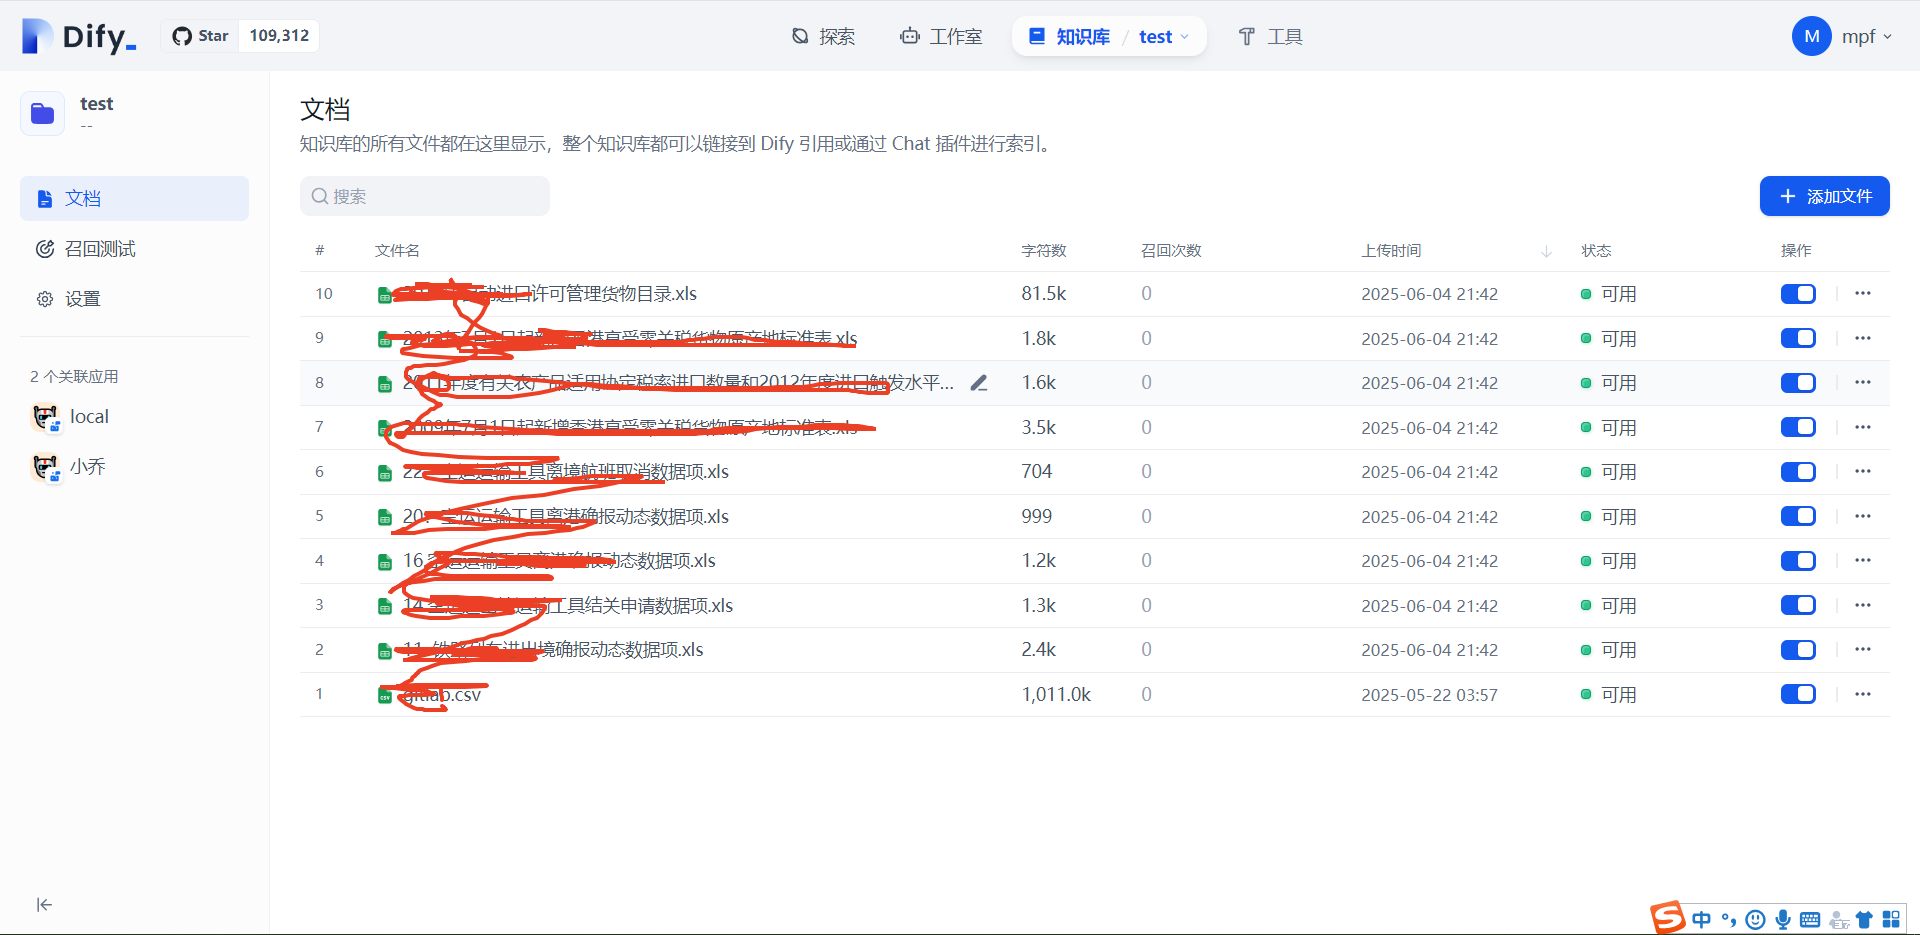This screenshot has width=1920, height=935.
Task: Open the 探索 (Explore) section via its planet icon
Action: [799, 36]
